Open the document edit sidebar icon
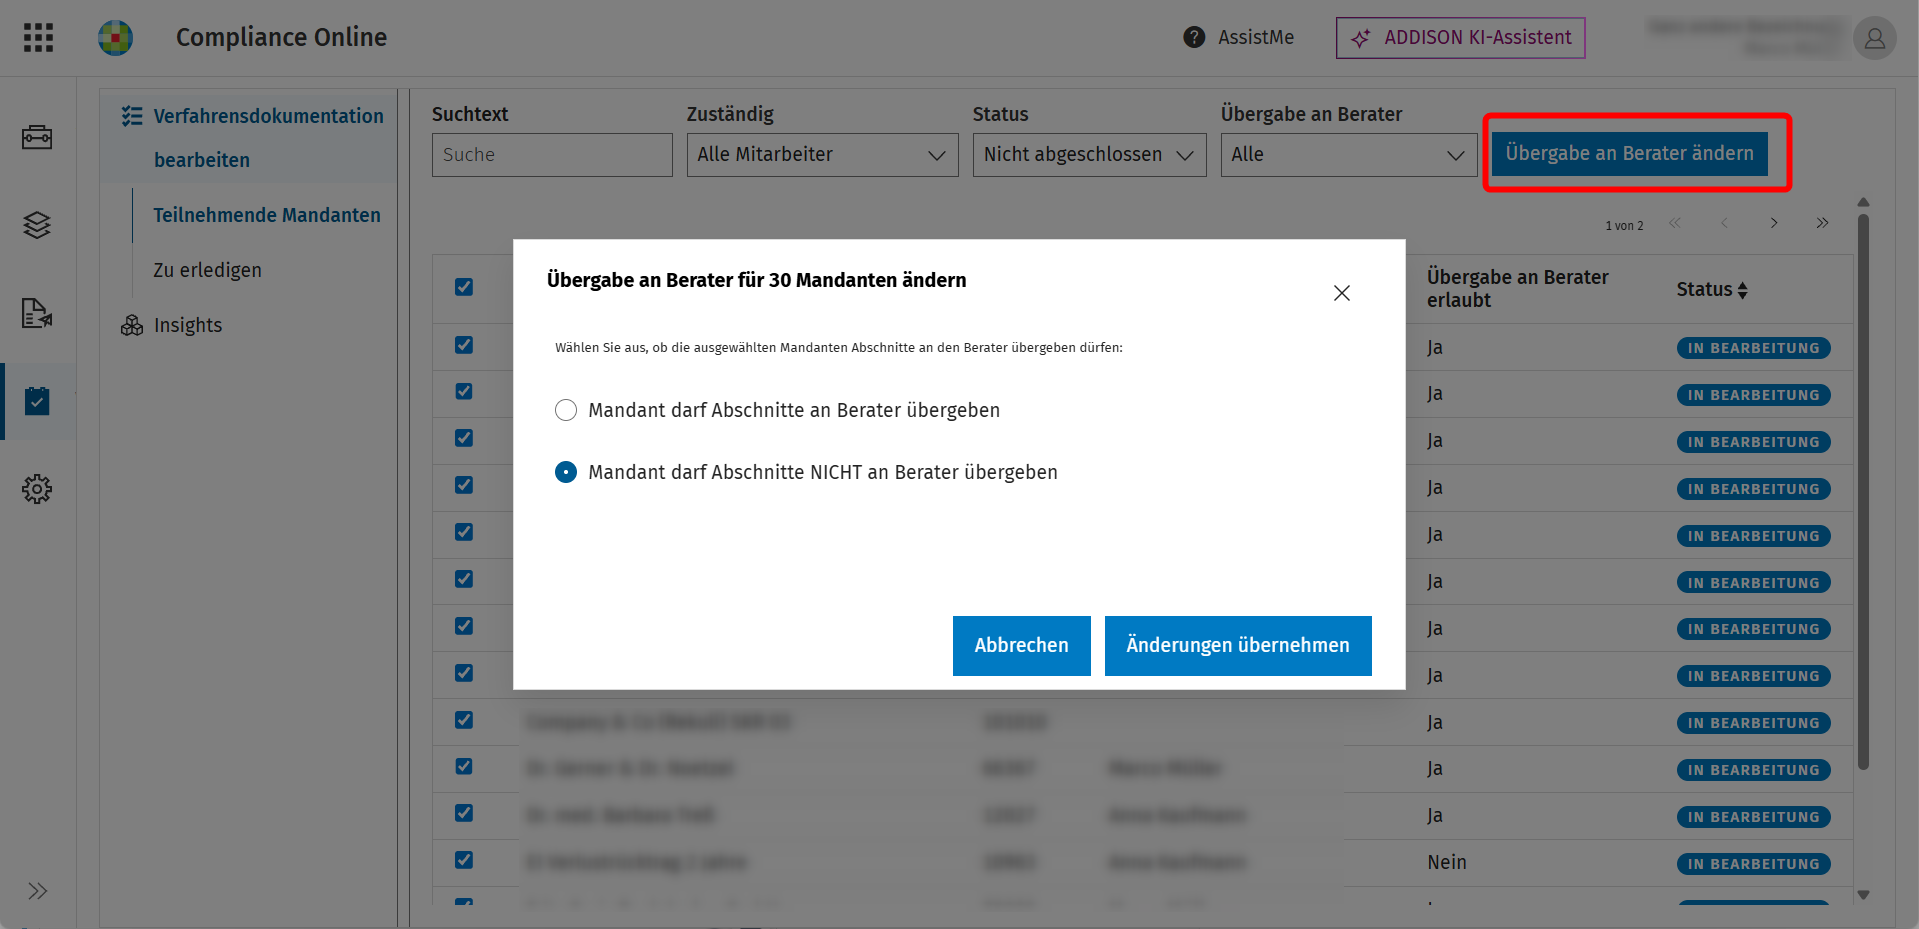The height and width of the screenshot is (929, 1919). [37, 313]
